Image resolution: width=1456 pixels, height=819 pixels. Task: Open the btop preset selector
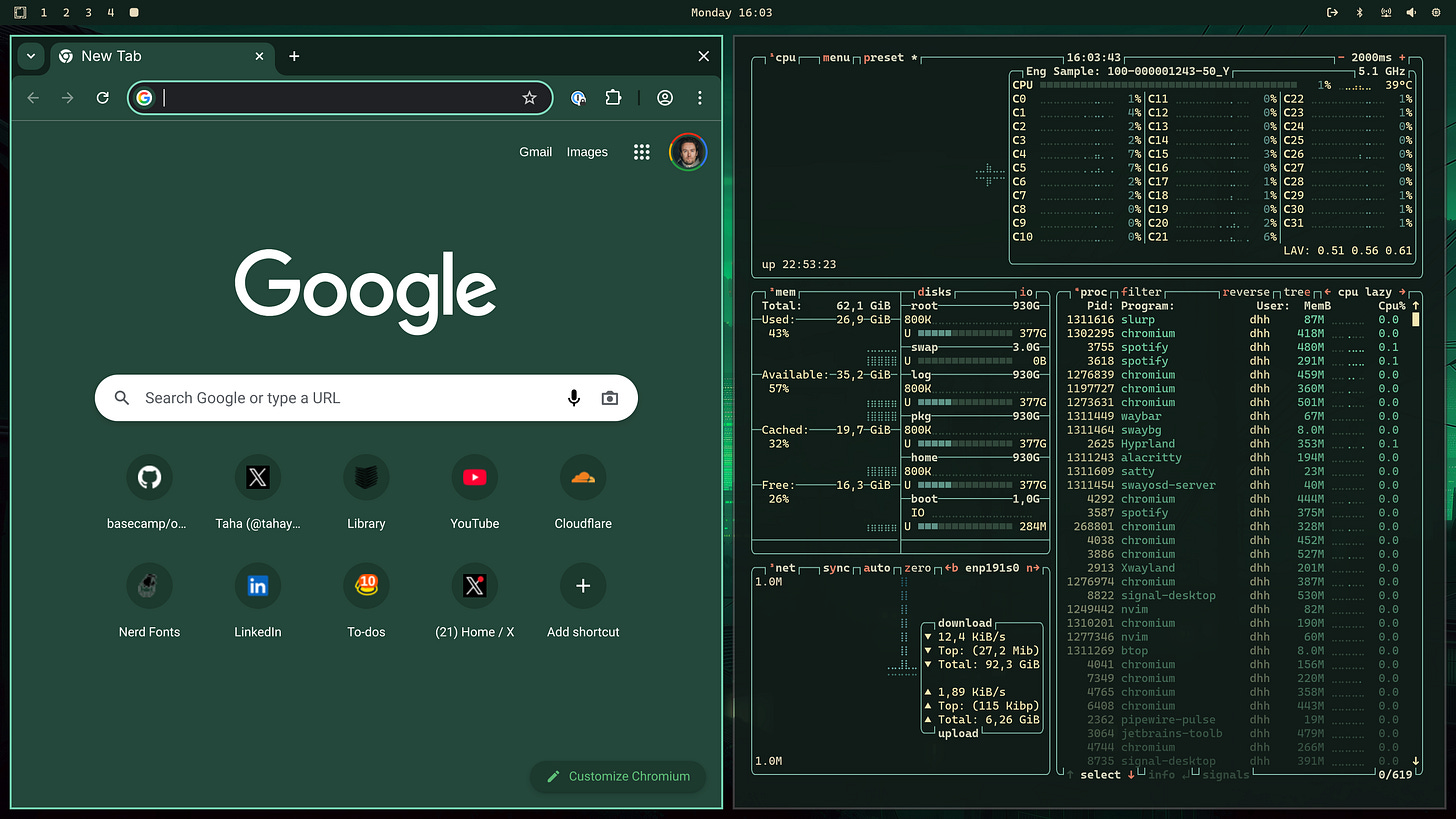click(x=884, y=58)
